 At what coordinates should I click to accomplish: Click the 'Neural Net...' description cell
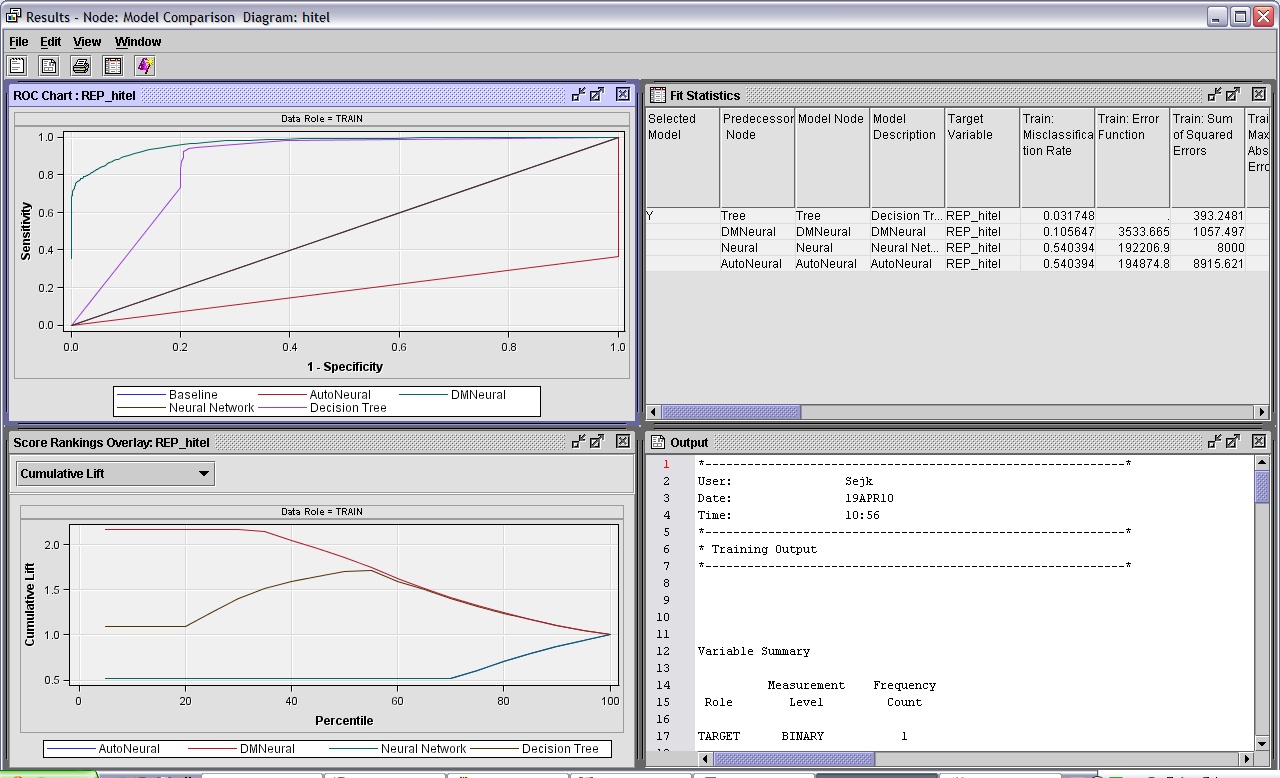click(907, 248)
